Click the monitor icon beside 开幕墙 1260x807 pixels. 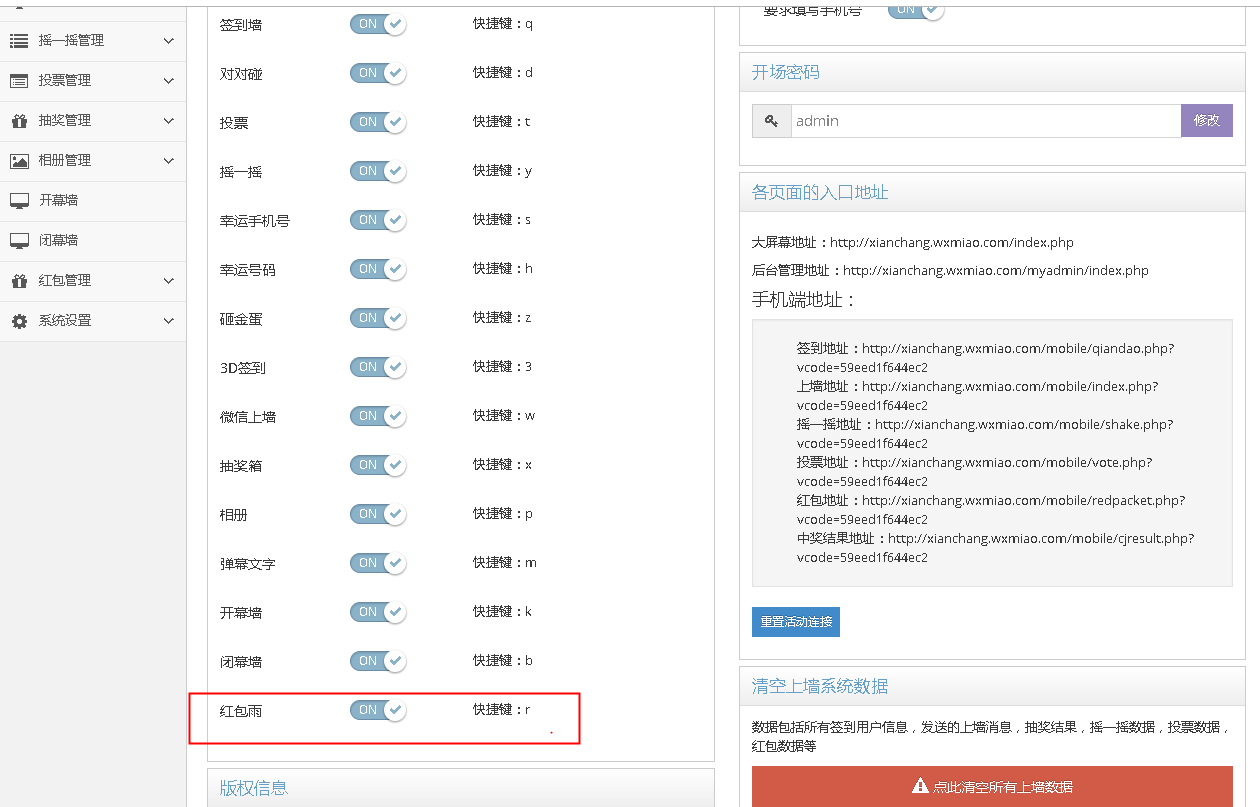click(x=19, y=201)
